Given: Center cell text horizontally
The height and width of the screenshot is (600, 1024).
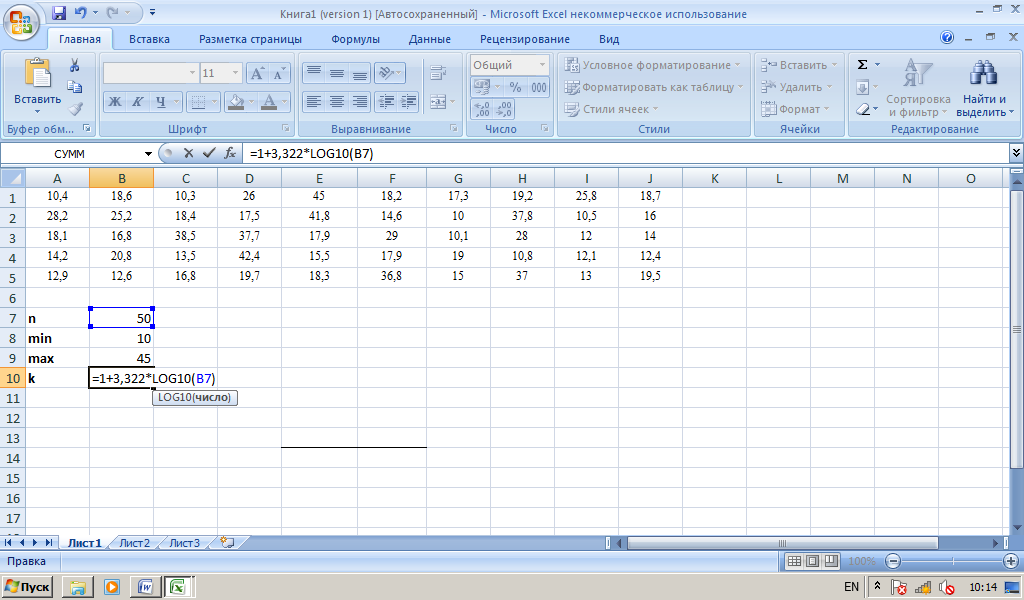Looking at the screenshot, I should [337, 102].
